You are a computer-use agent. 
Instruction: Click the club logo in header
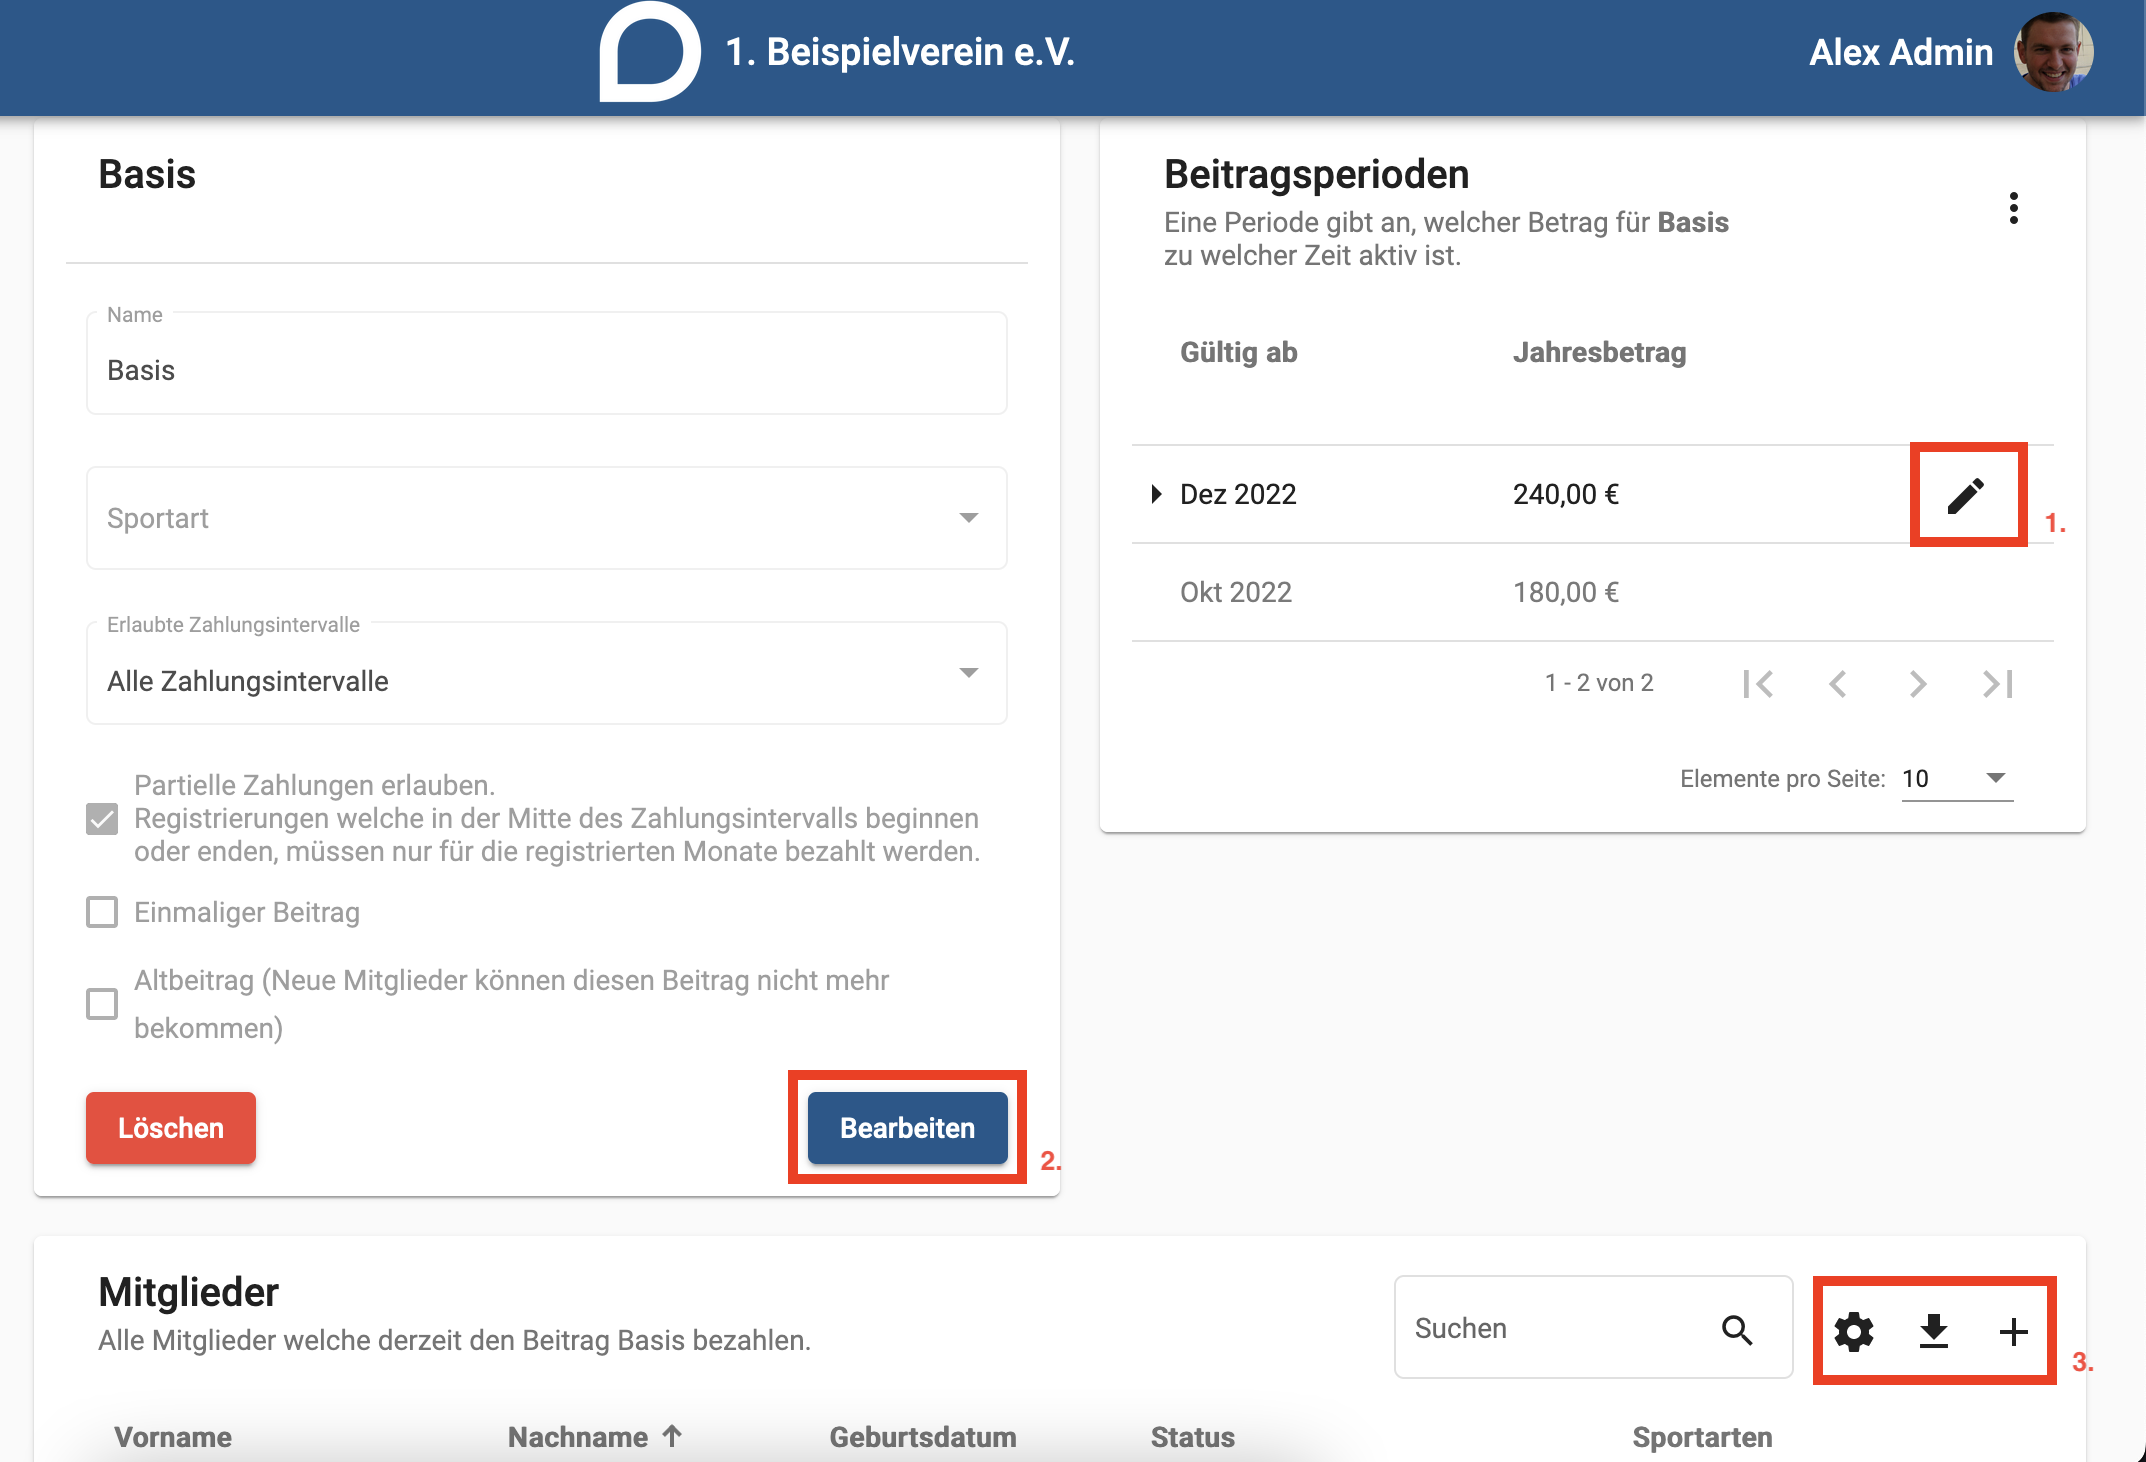tap(649, 52)
